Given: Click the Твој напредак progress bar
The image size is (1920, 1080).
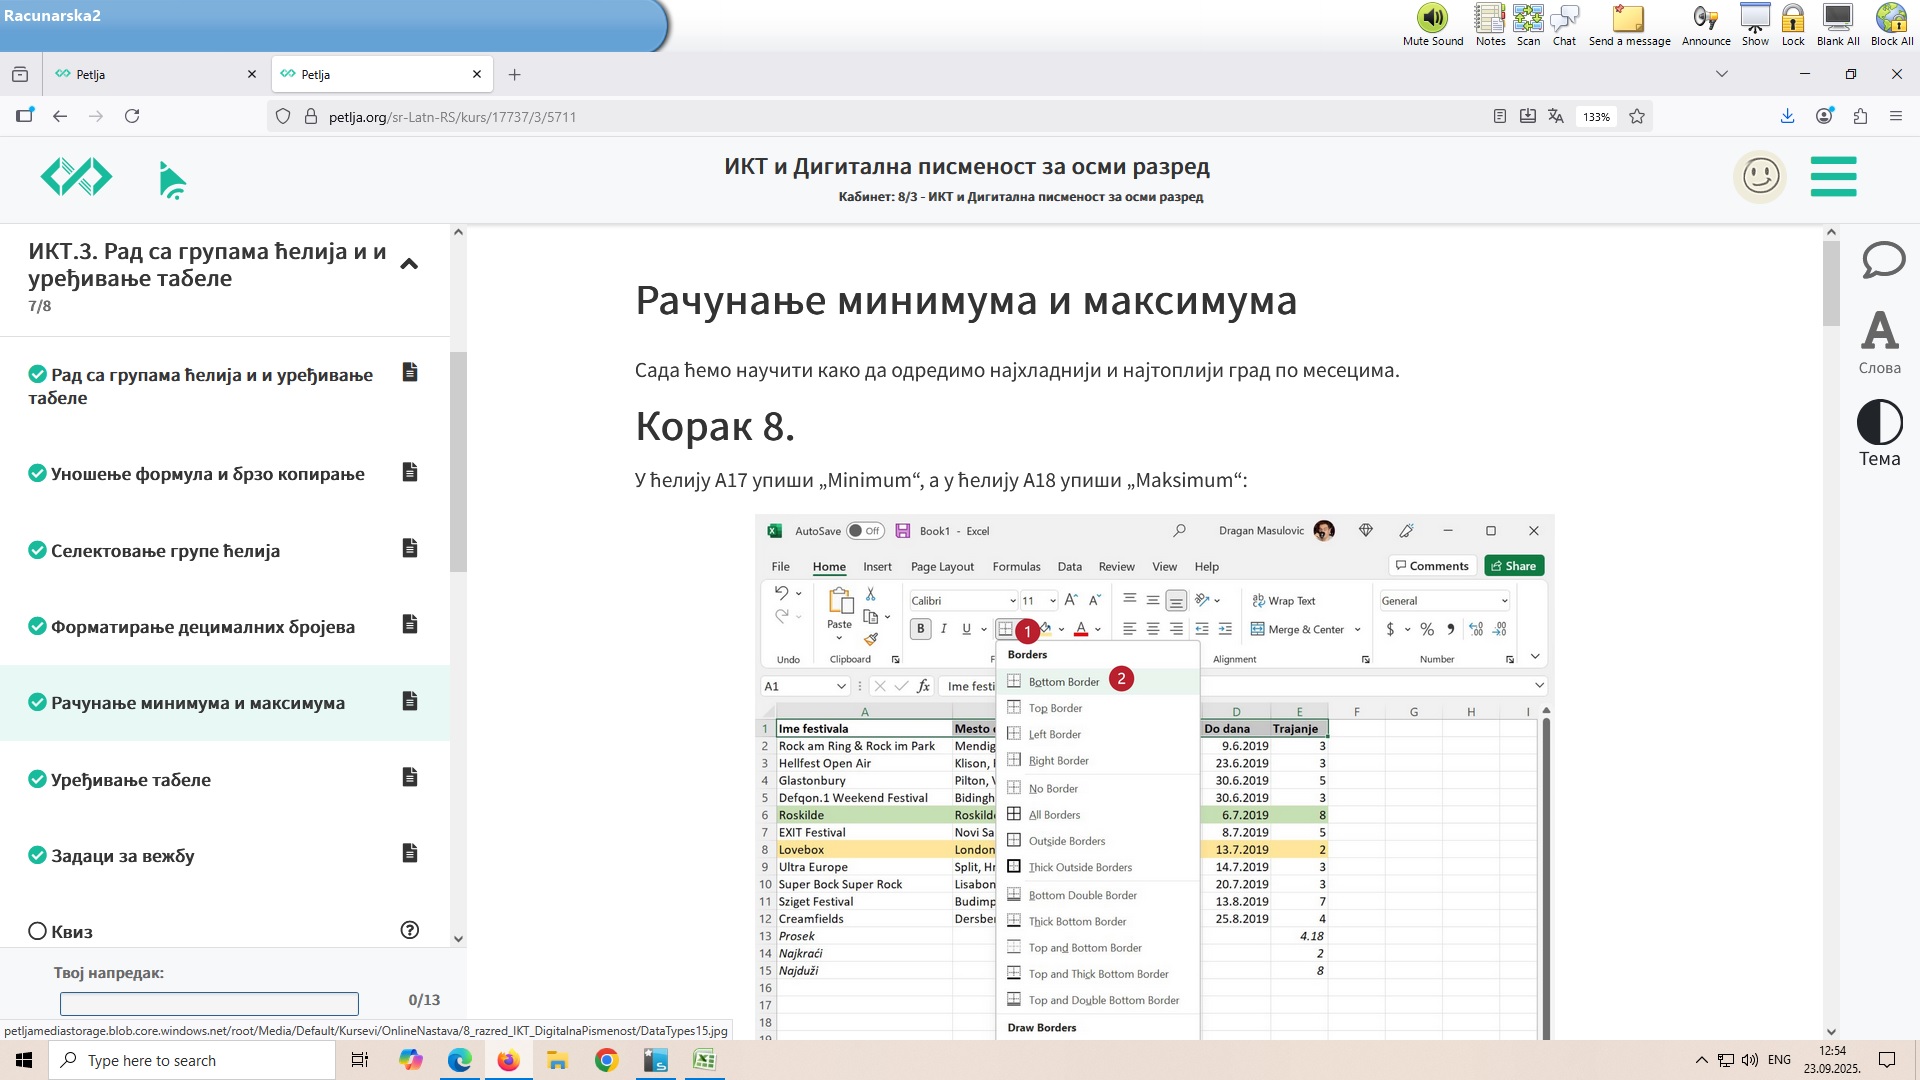Looking at the screenshot, I should tap(209, 1003).
